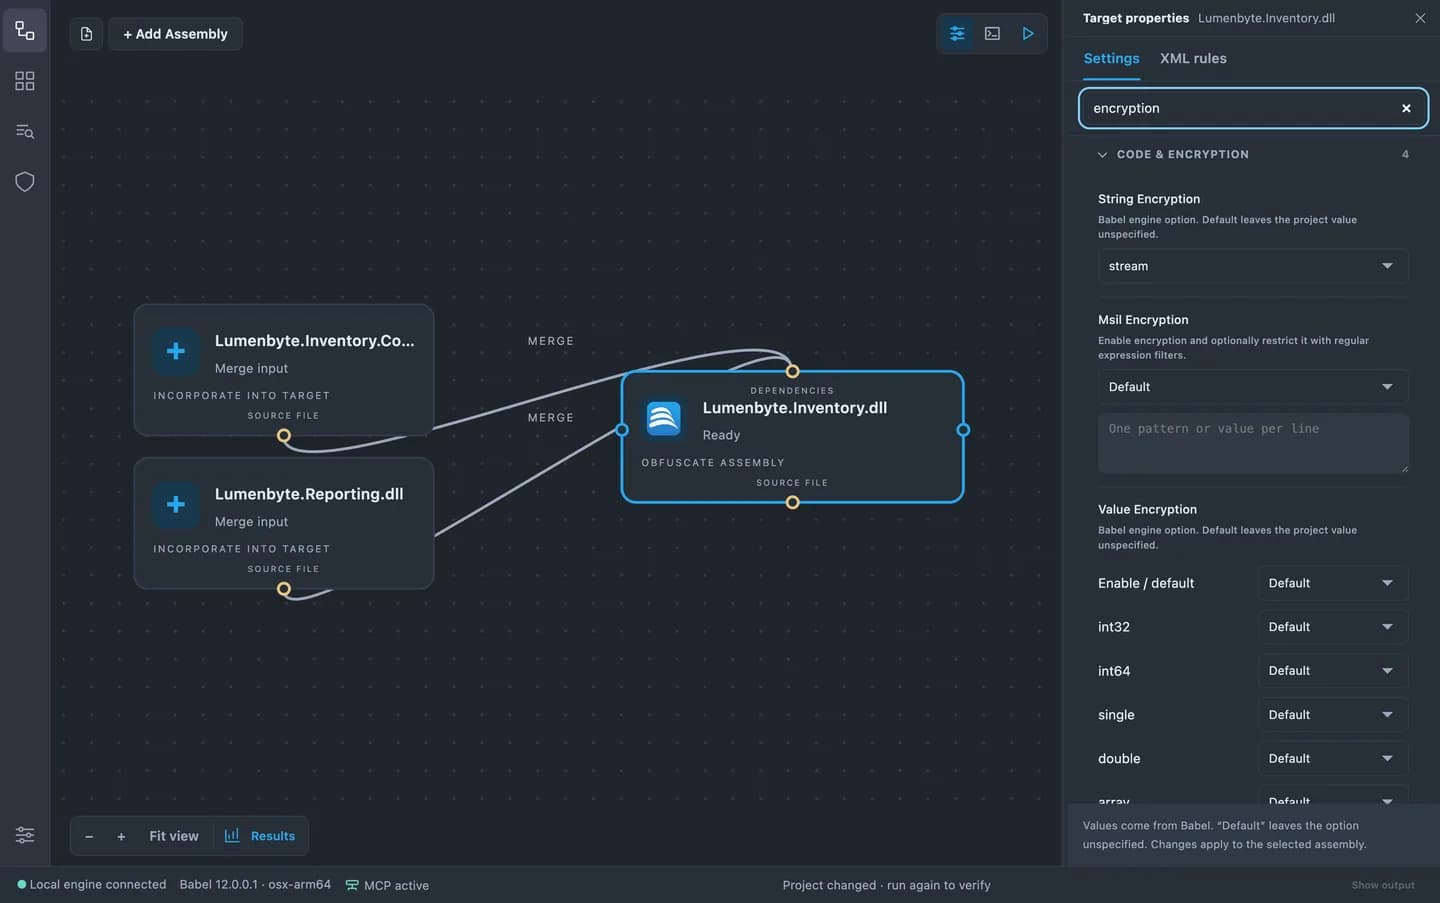
Task: Click Show output in status bar
Action: click(x=1383, y=885)
